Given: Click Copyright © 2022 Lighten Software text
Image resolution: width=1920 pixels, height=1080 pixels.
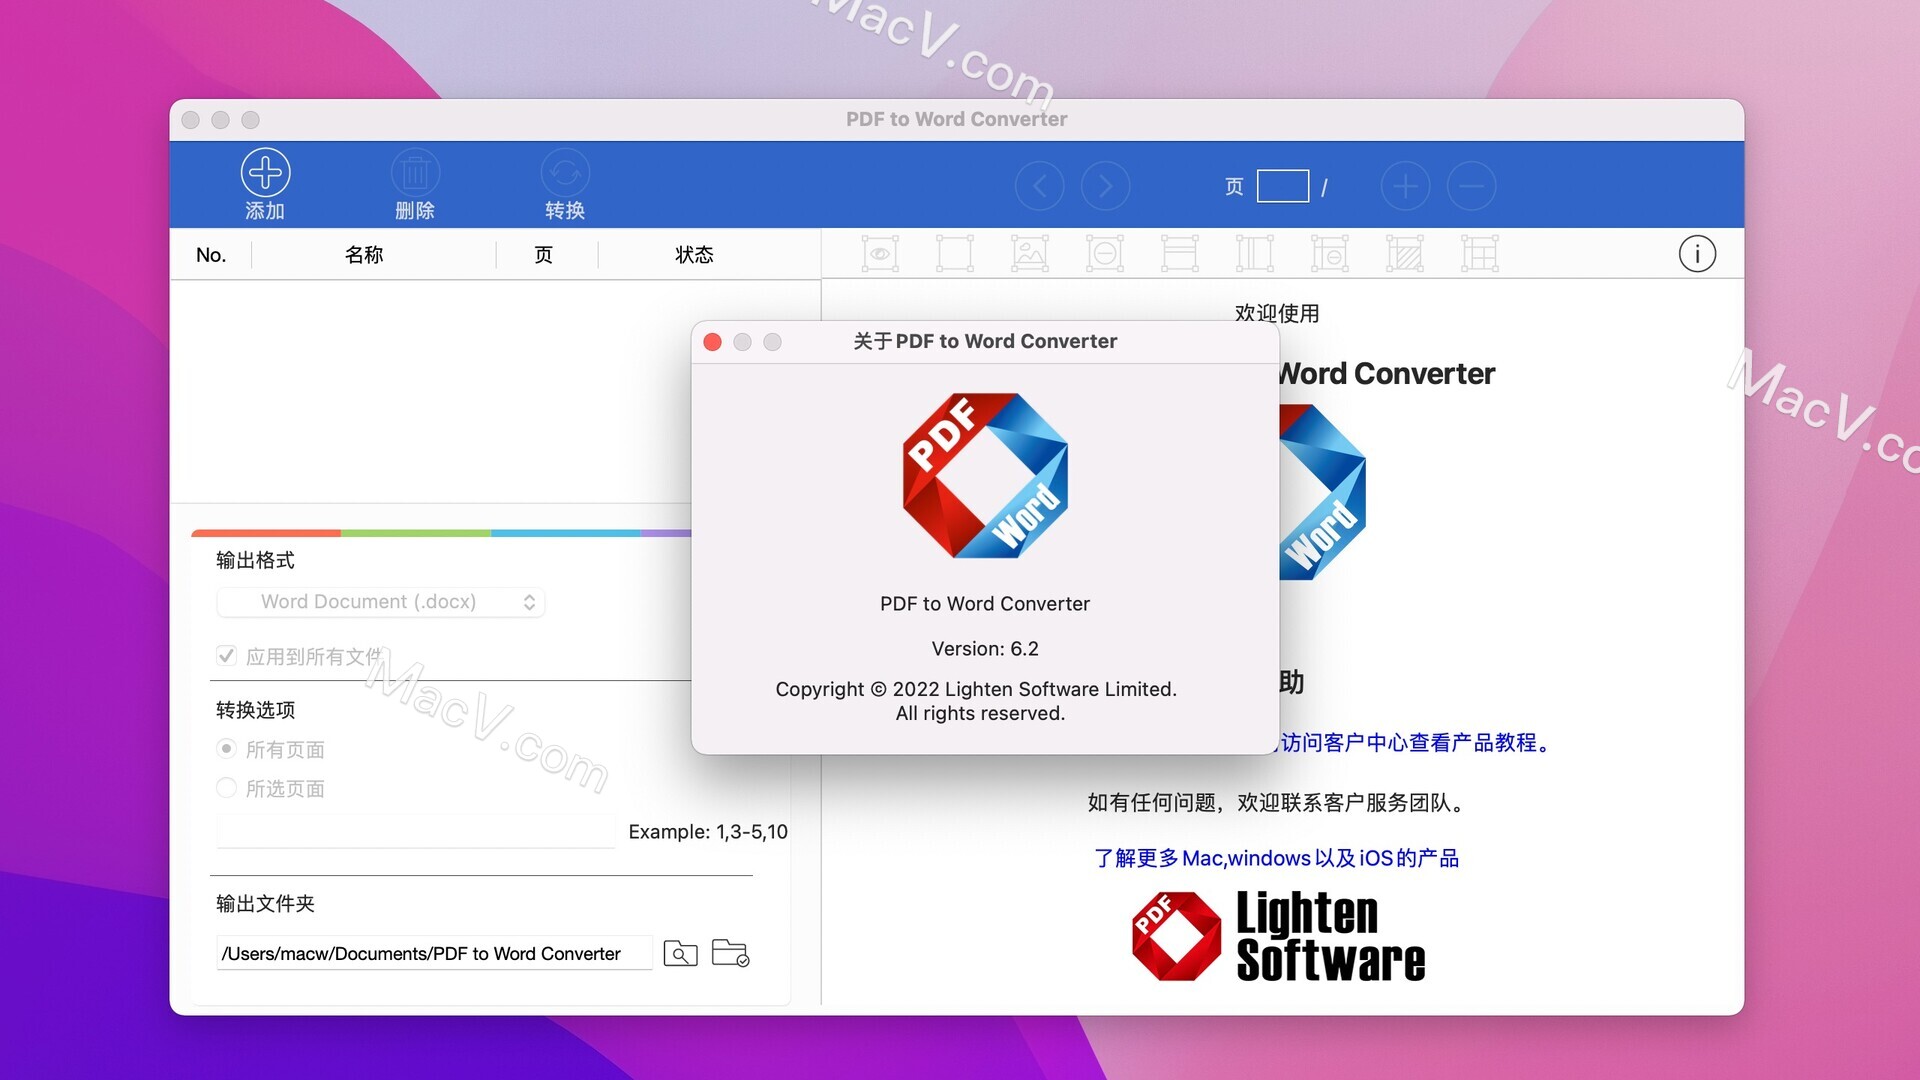Looking at the screenshot, I should pos(976,689).
